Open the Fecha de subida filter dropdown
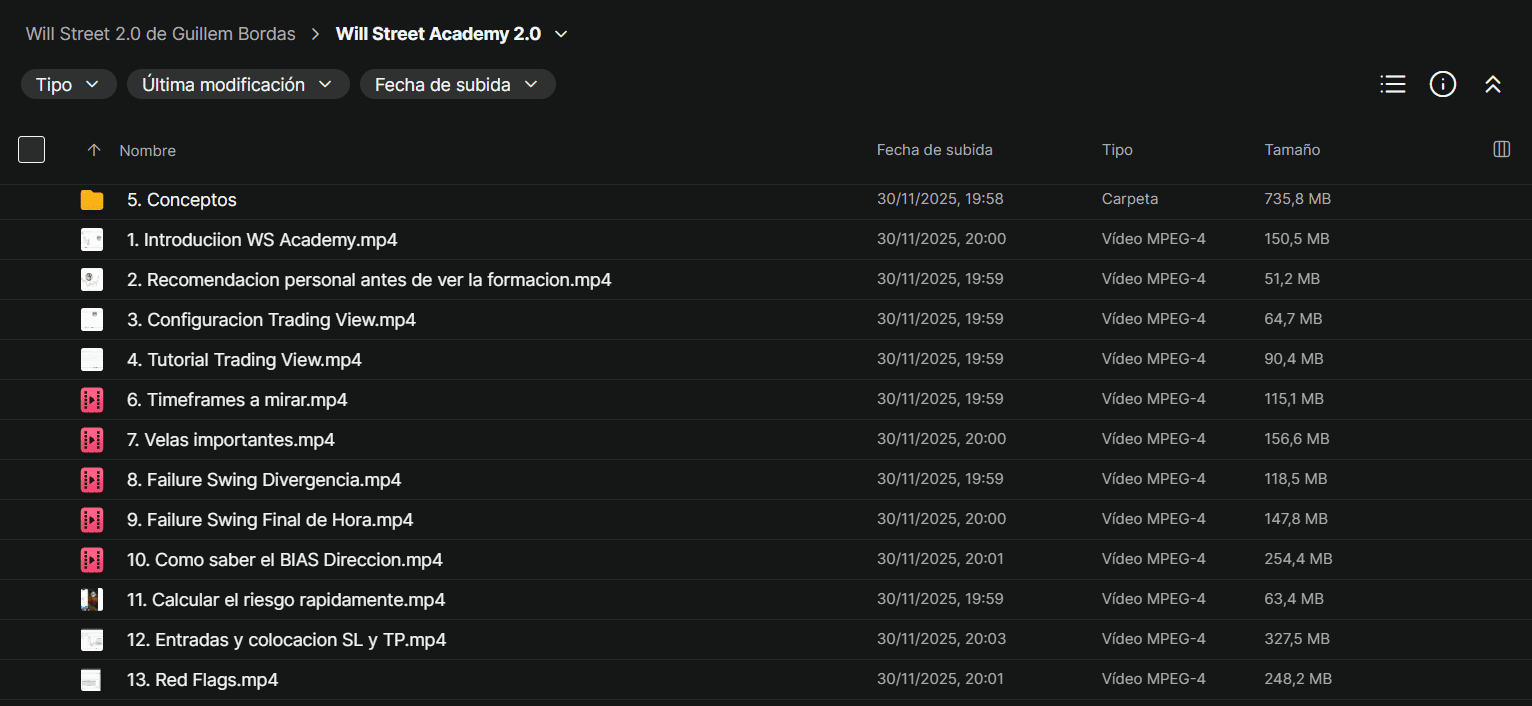 [457, 85]
